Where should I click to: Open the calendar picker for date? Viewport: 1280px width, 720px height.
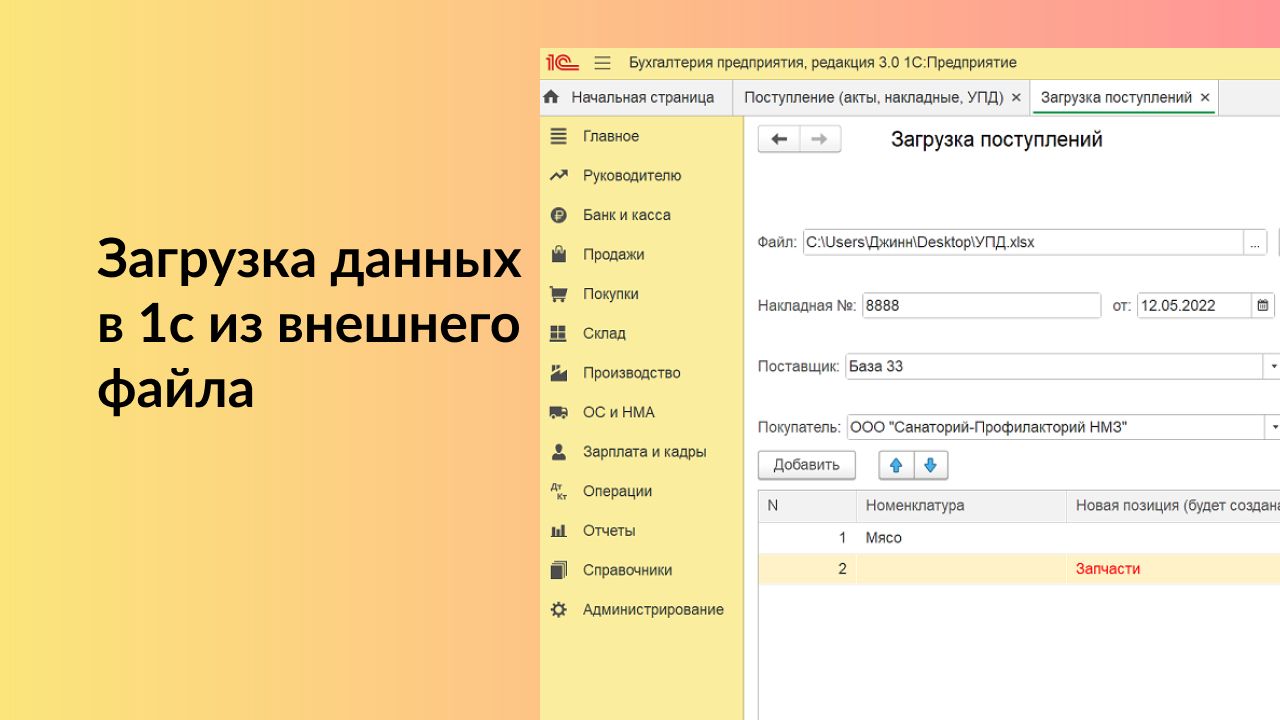pos(1263,305)
